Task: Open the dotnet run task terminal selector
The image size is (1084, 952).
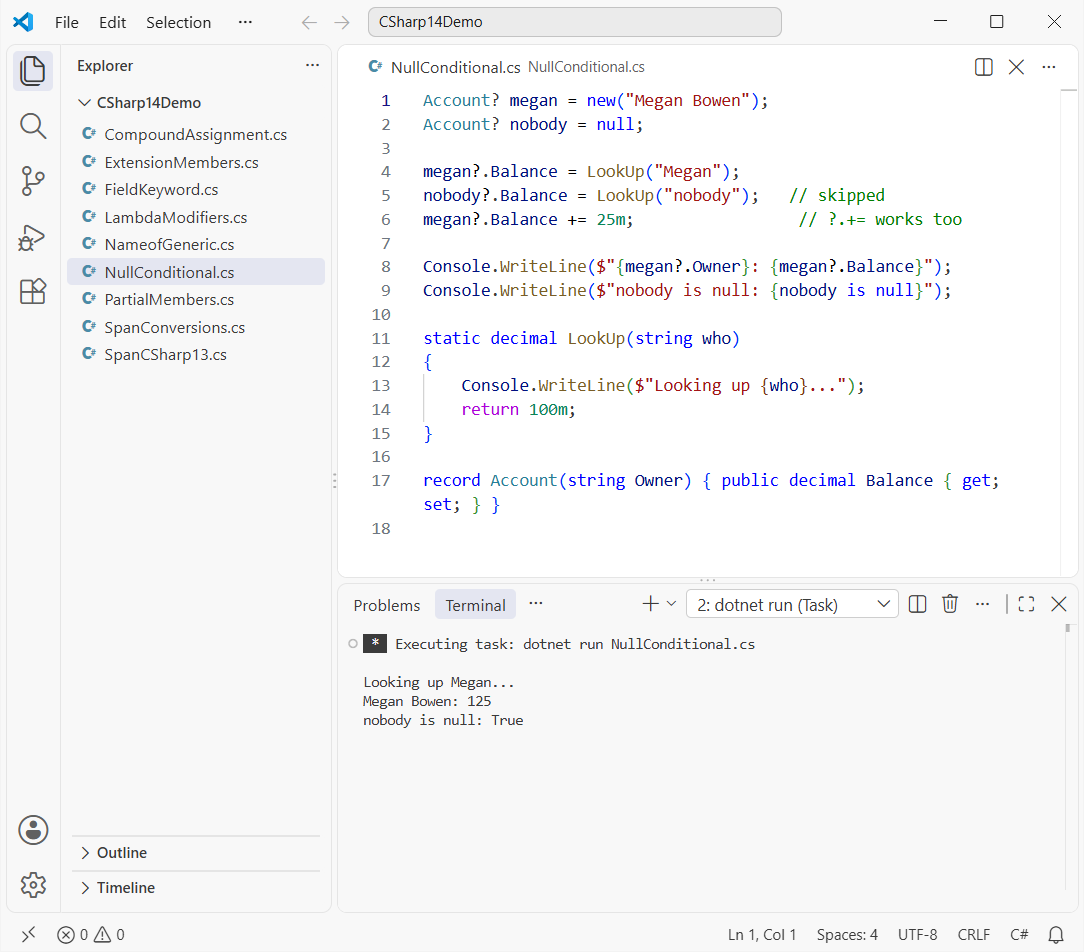Action: (792, 605)
